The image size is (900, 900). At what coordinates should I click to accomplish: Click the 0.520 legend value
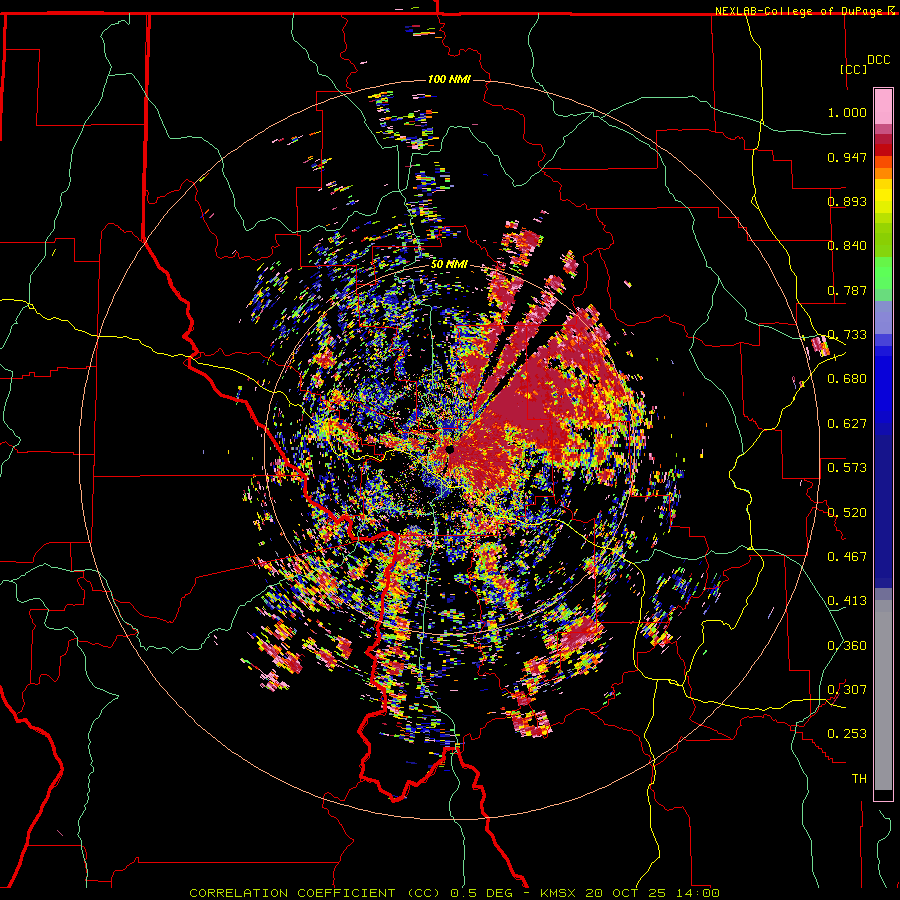pos(847,513)
